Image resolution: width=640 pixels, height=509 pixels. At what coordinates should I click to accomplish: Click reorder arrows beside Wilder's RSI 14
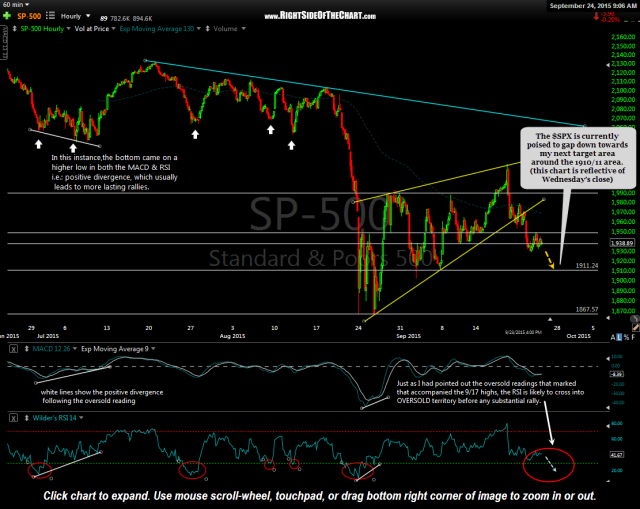(x=27, y=418)
